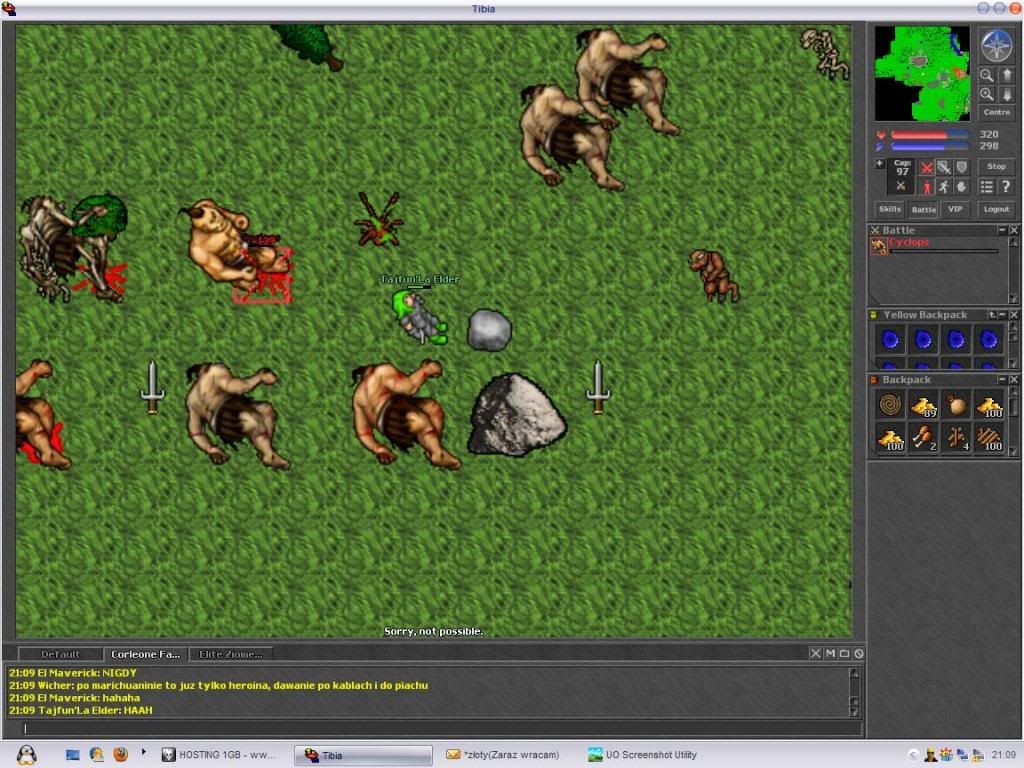Select balanced fight mode sword and shield
Screen dimensions: 1024x768
[944, 168]
